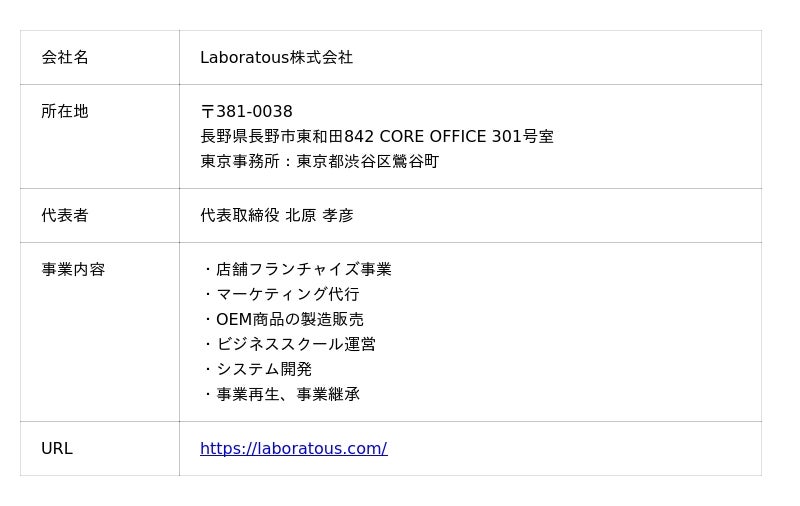800x506 pixels.
Task: Click the 事業再生、事業継承 list item
Action: click(x=287, y=395)
